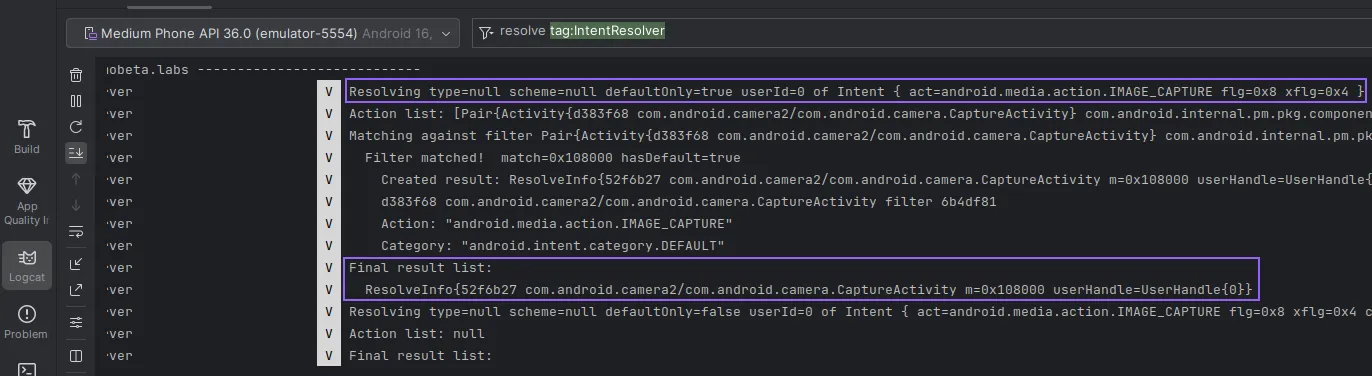
Task: Select the 'd383f68 com.android.camera2' filter 6b4df81 line
Action: tap(688, 202)
